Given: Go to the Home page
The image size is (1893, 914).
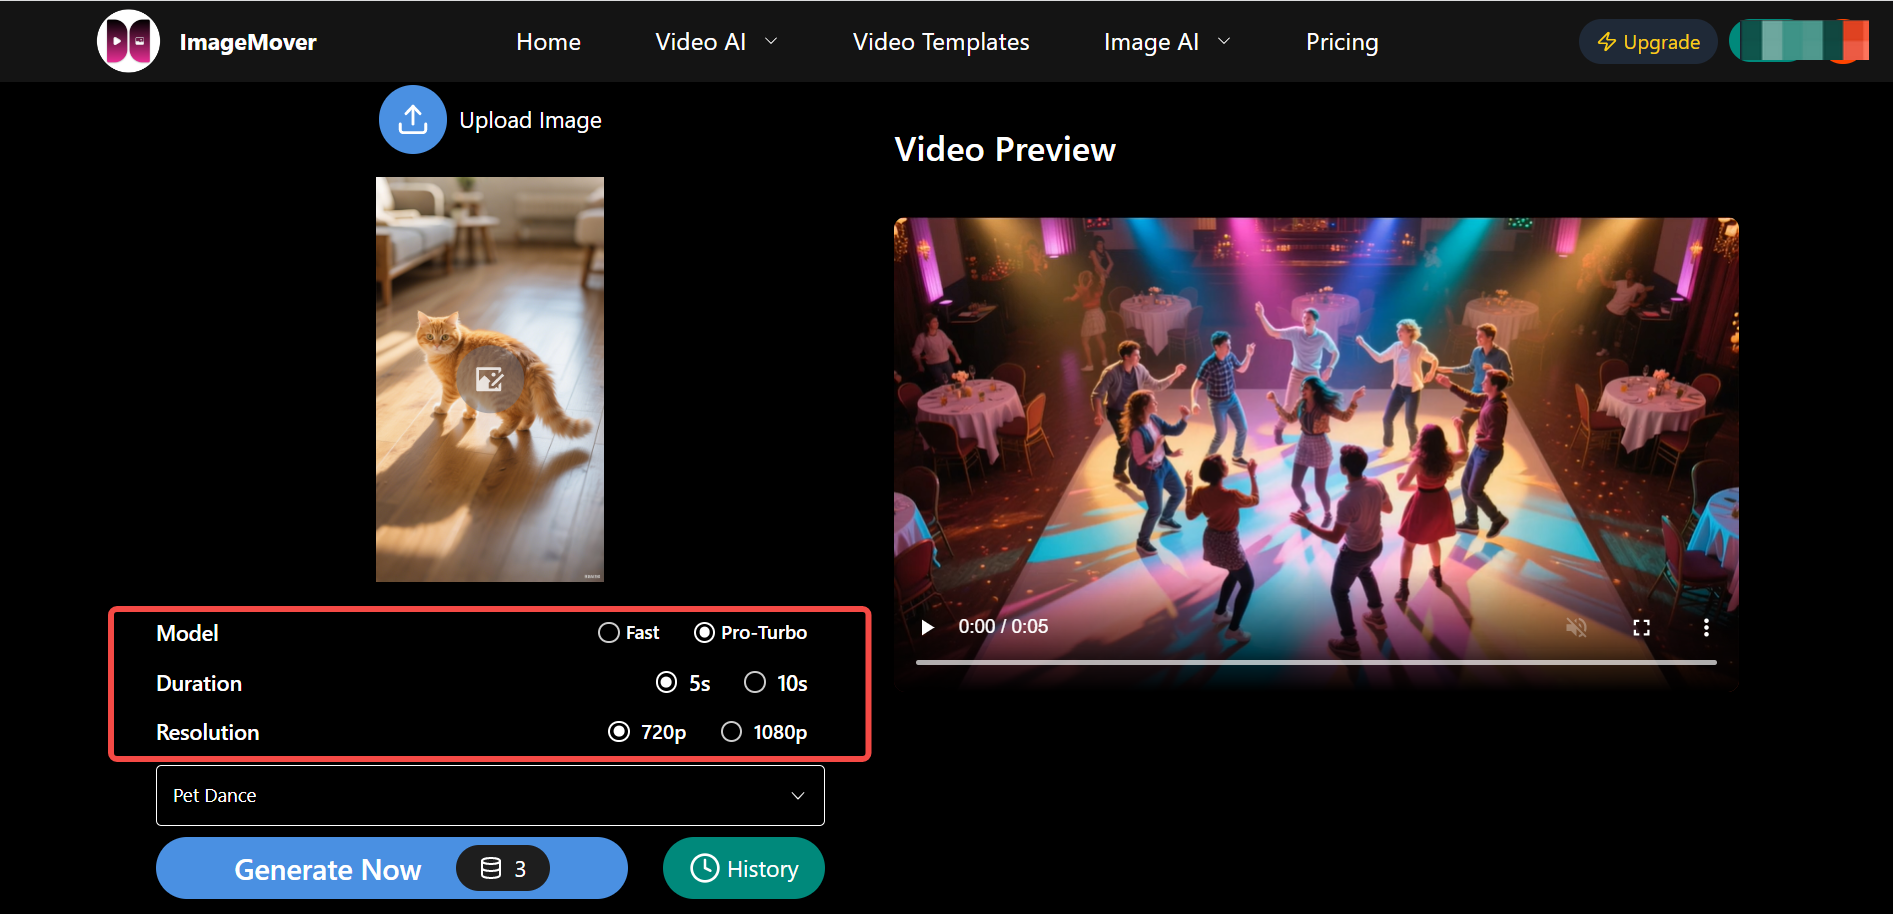Looking at the screenshot, I should (548, 42).
